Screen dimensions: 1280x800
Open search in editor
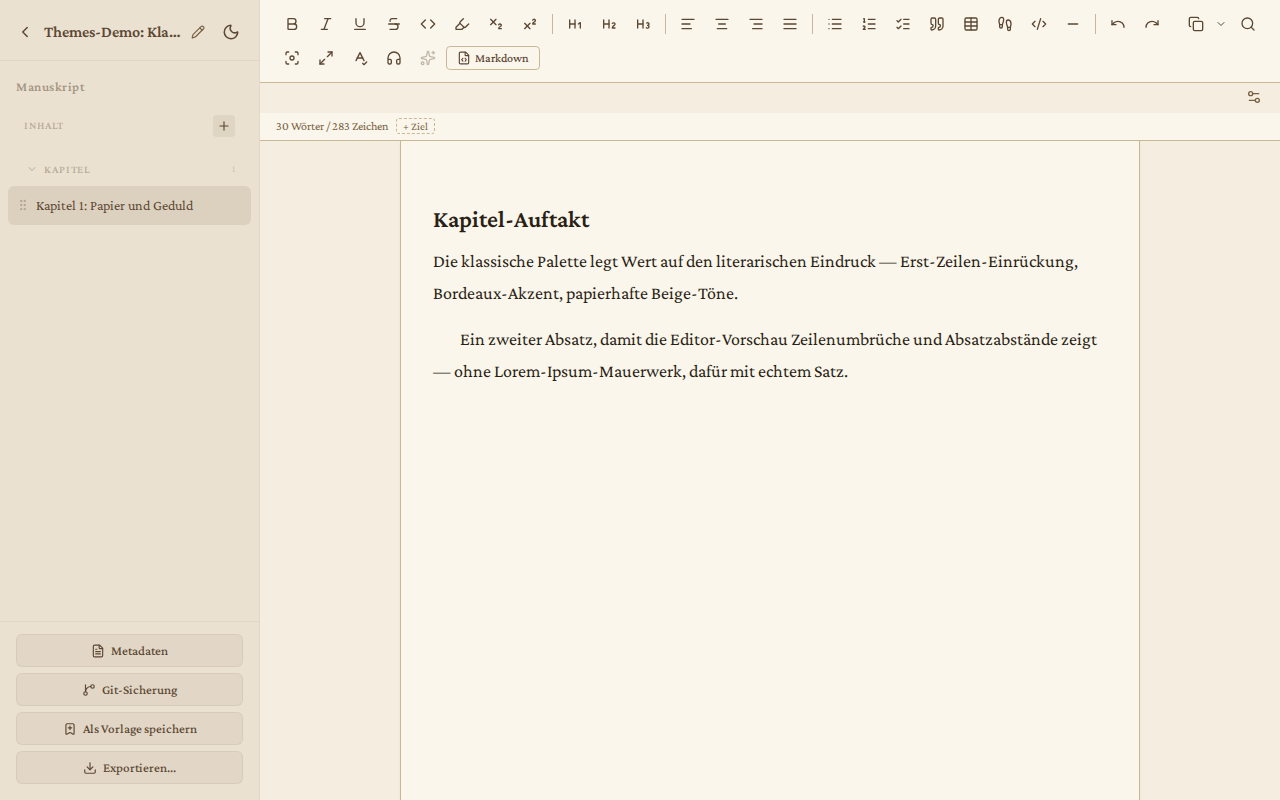click(1248, 24)
